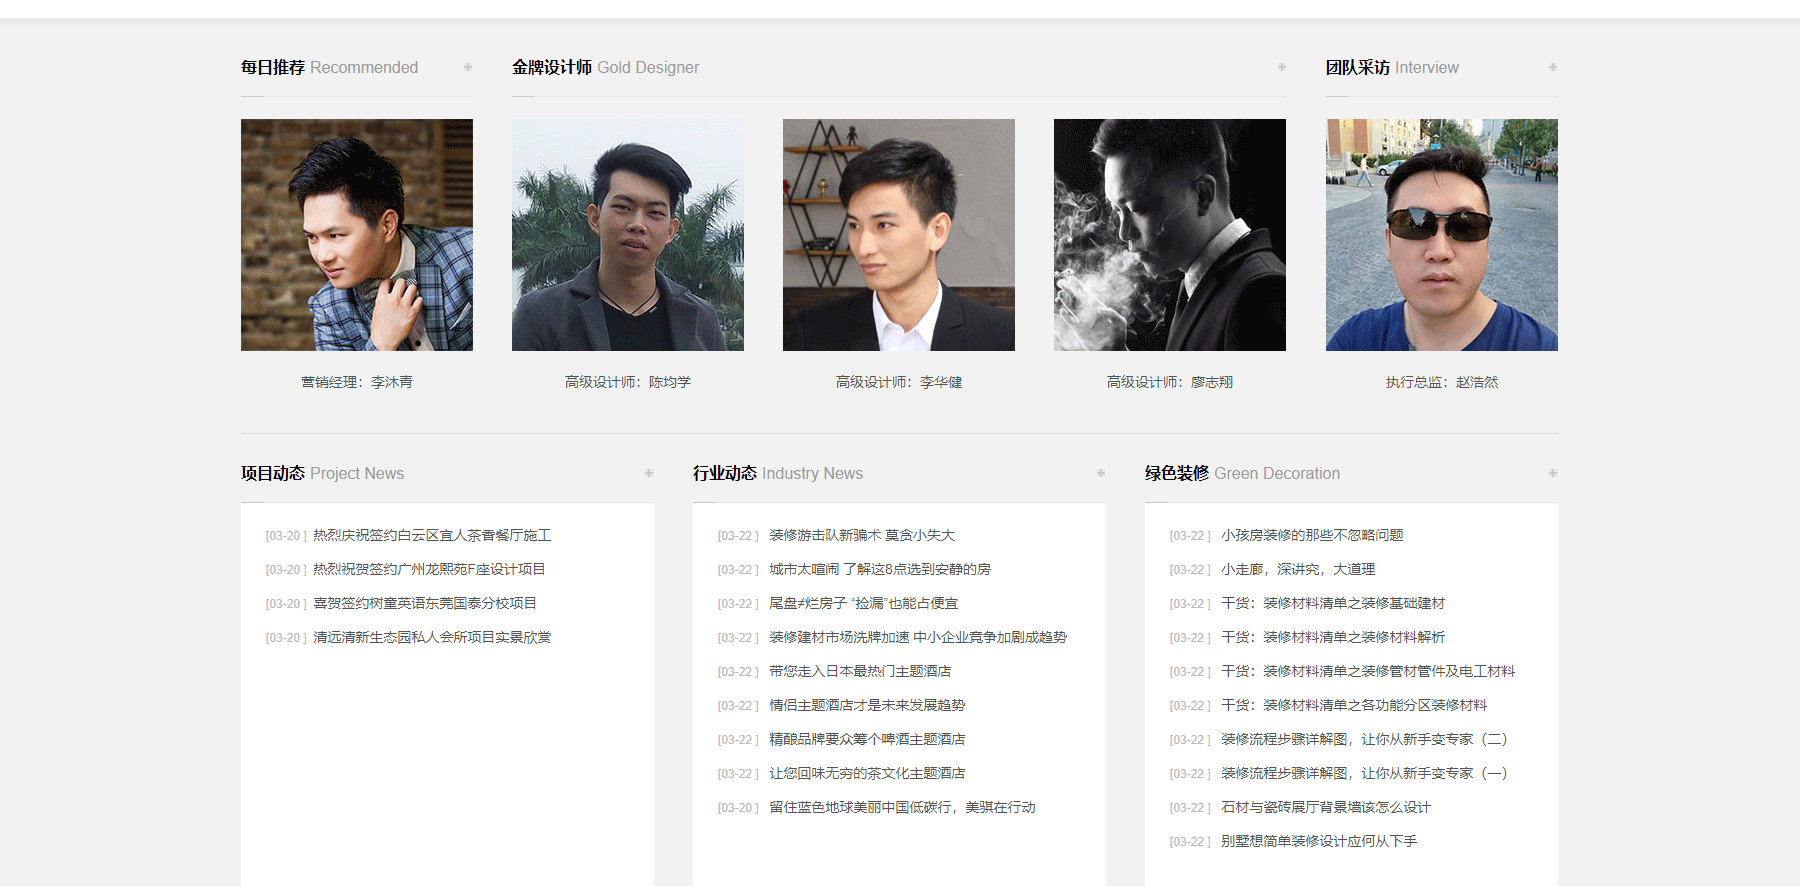Open the photo of marketing manager 李沐青

click(357, 235)
